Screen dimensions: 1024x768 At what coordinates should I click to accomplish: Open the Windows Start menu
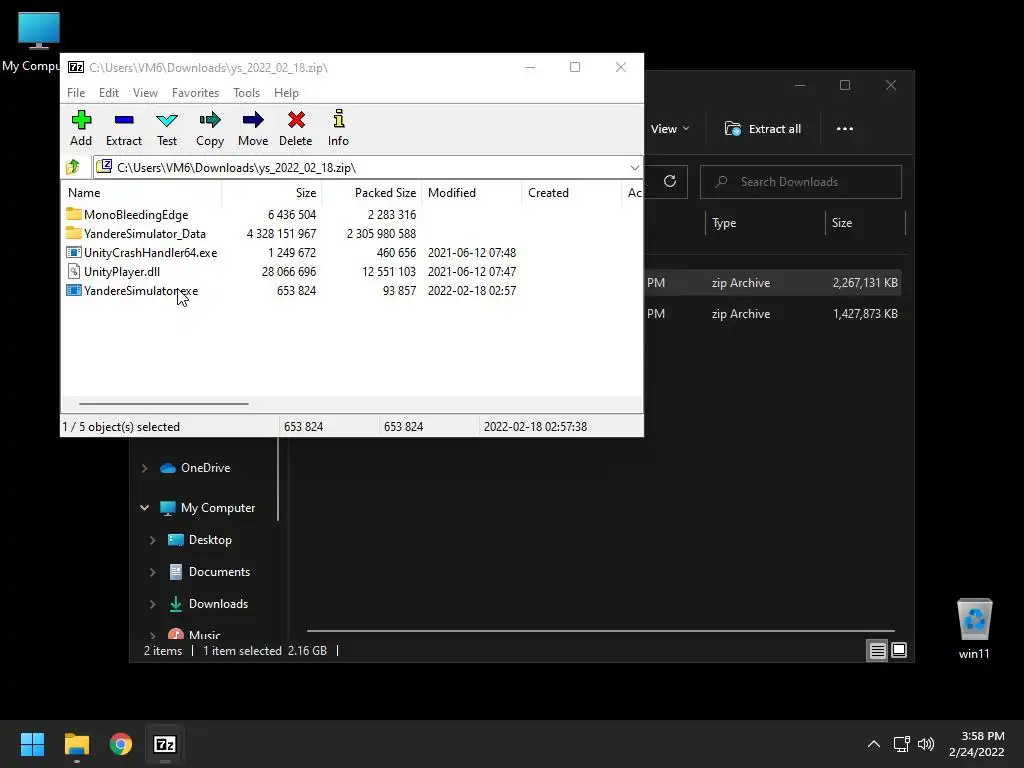32,744
